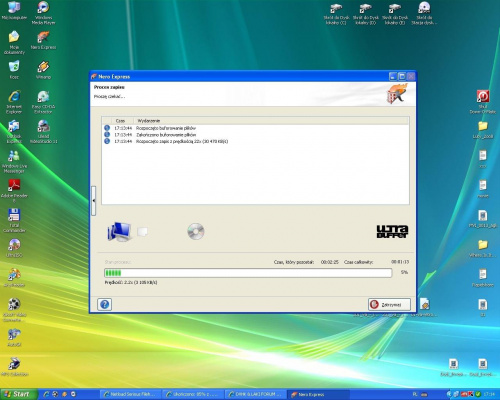Launch Internet Explorer from the Quick Launch bar
This screenshot has height=400, width=500.
click(46, 394)
